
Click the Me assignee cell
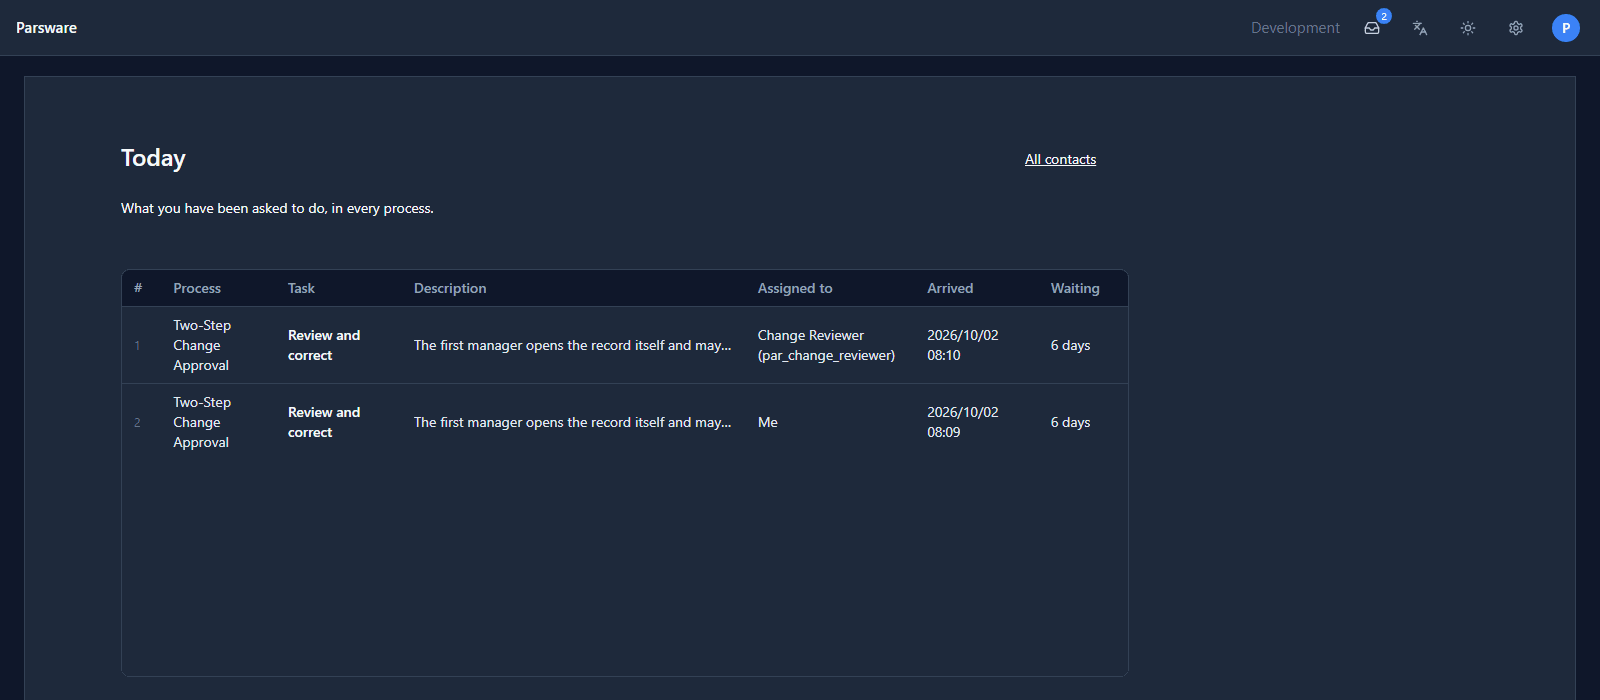coord(768,422)
